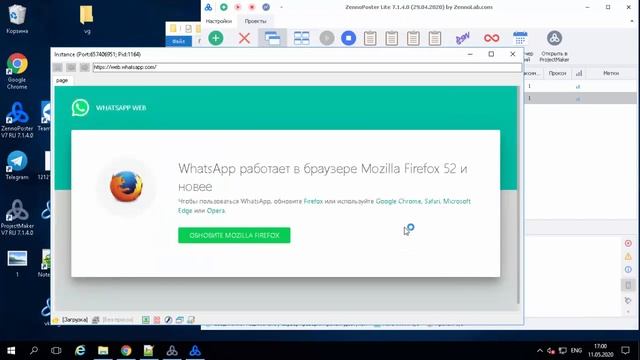Open Google Chrome desktop shortcut

(x=17, y=71)
